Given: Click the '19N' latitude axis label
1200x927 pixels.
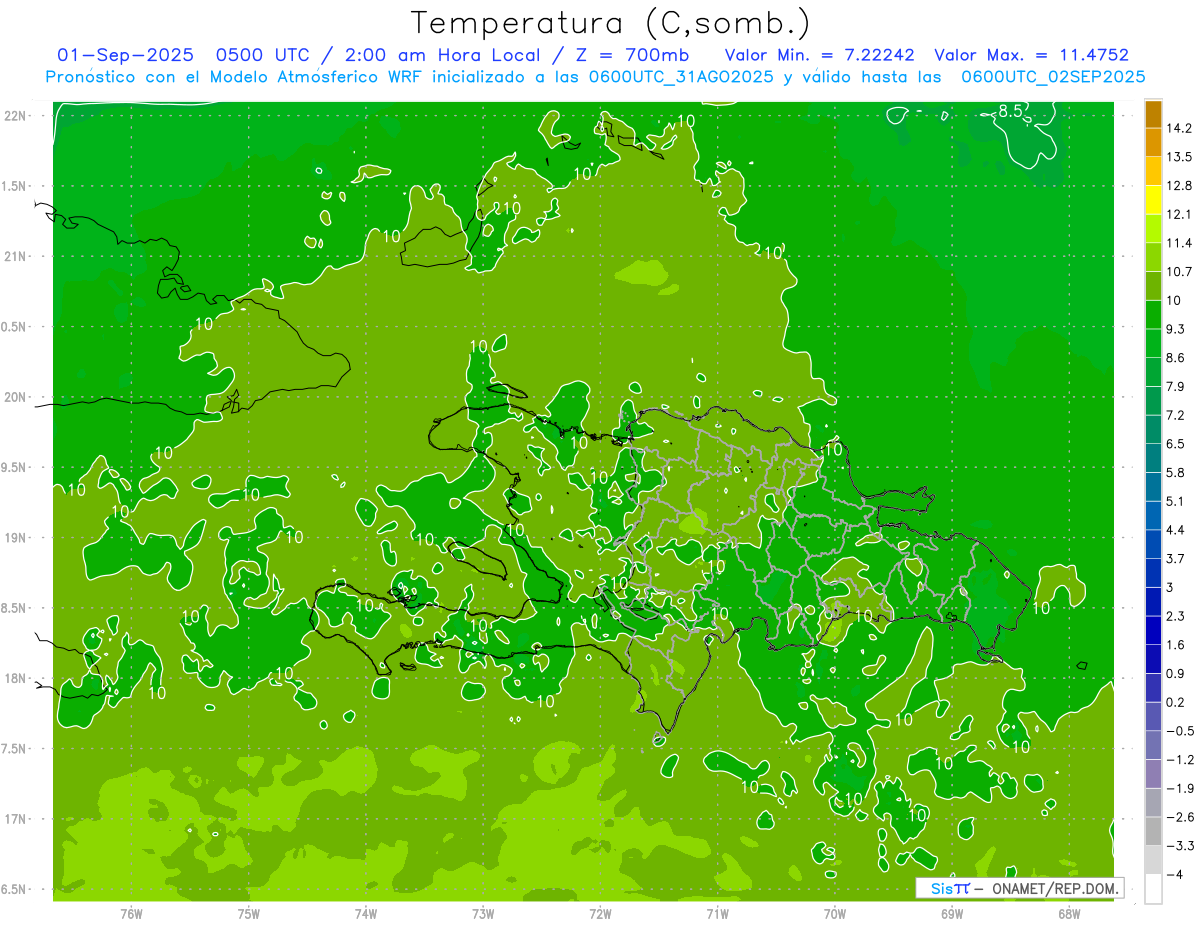Looking at the screenshot, I should click(15, 537).
